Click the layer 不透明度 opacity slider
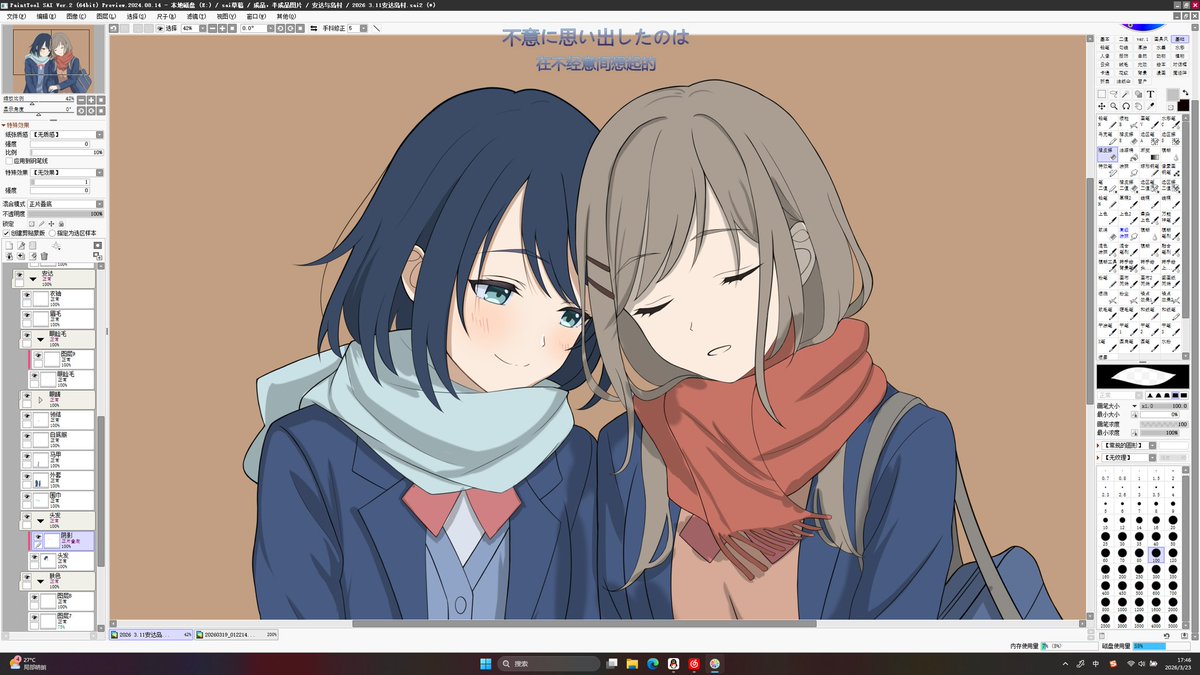 (x=66, y=213)
